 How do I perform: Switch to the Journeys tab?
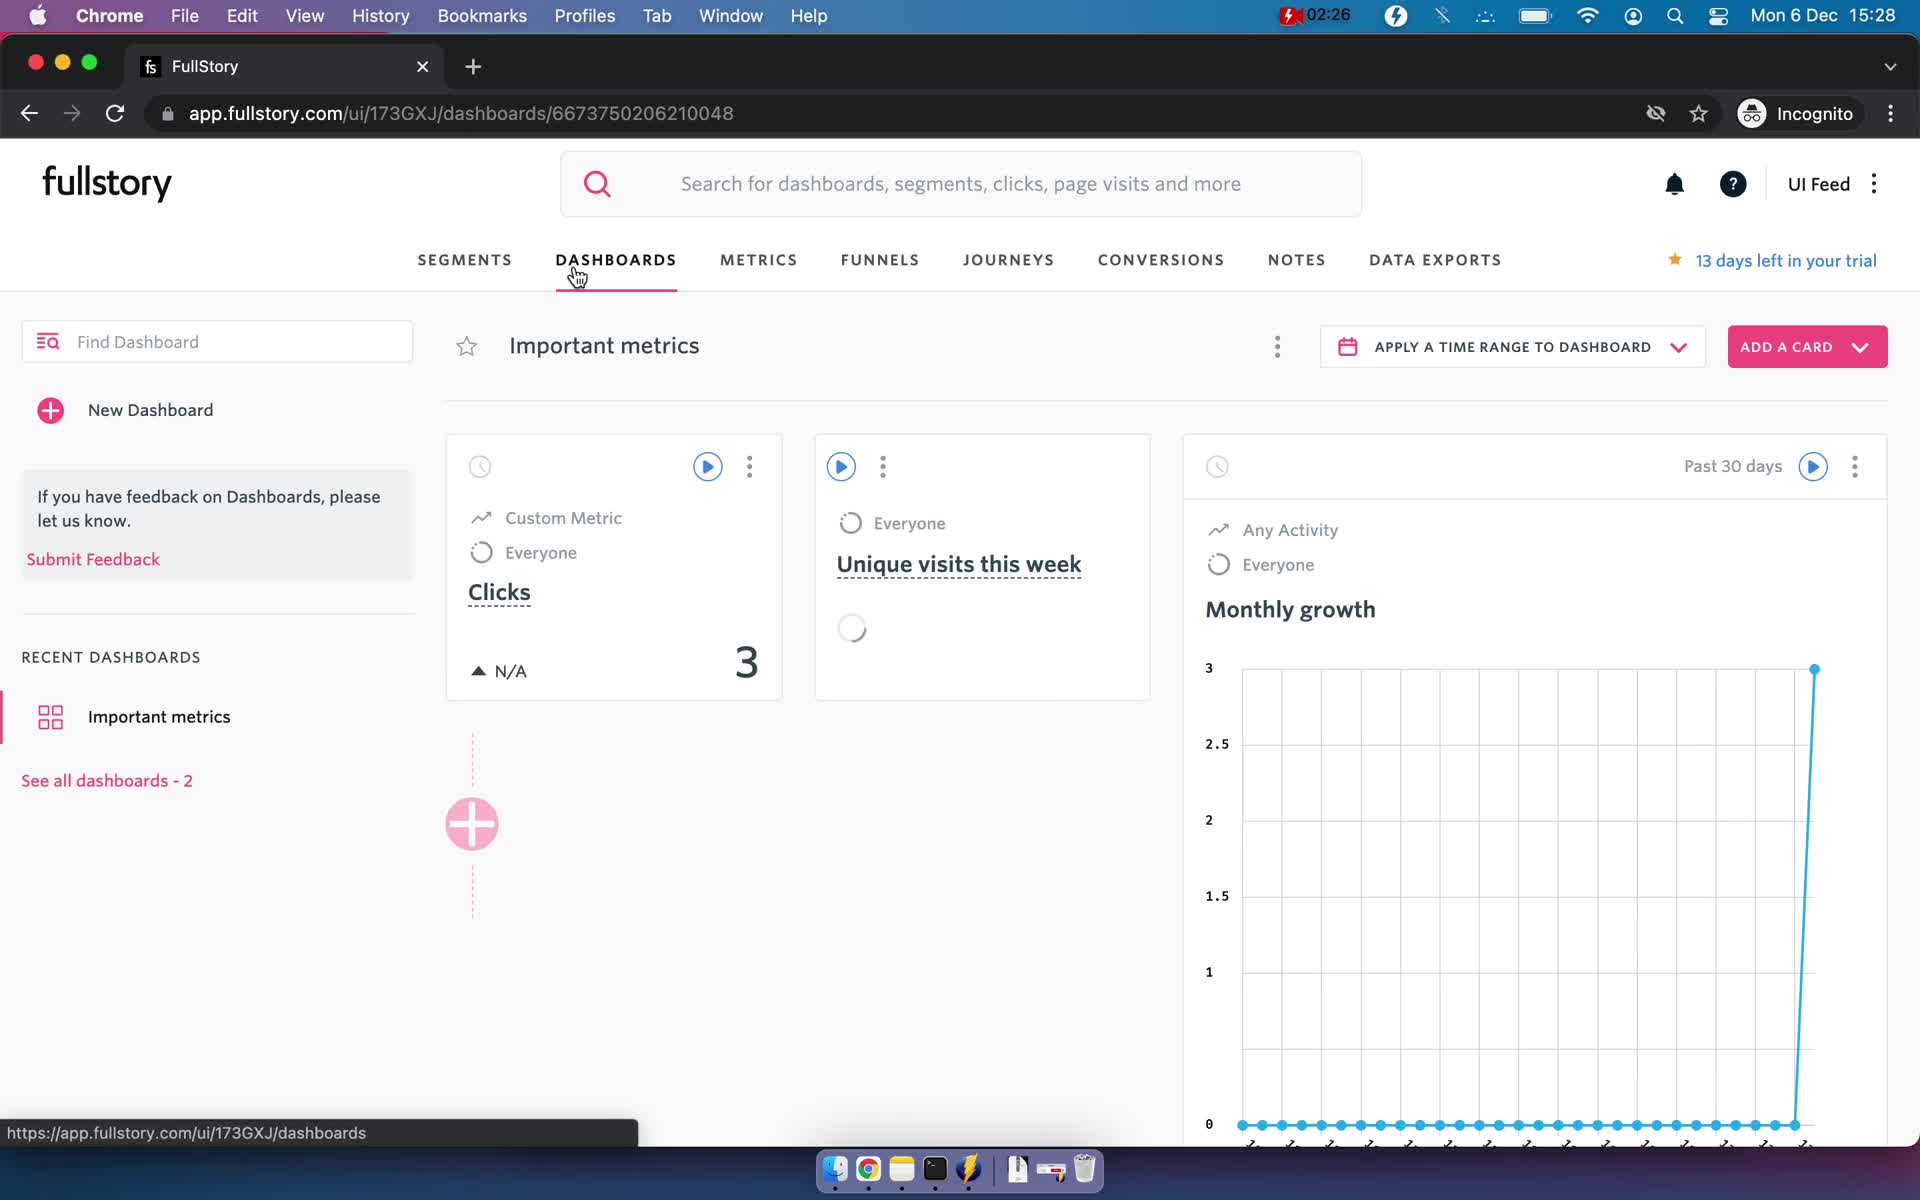pos(1009,260)
